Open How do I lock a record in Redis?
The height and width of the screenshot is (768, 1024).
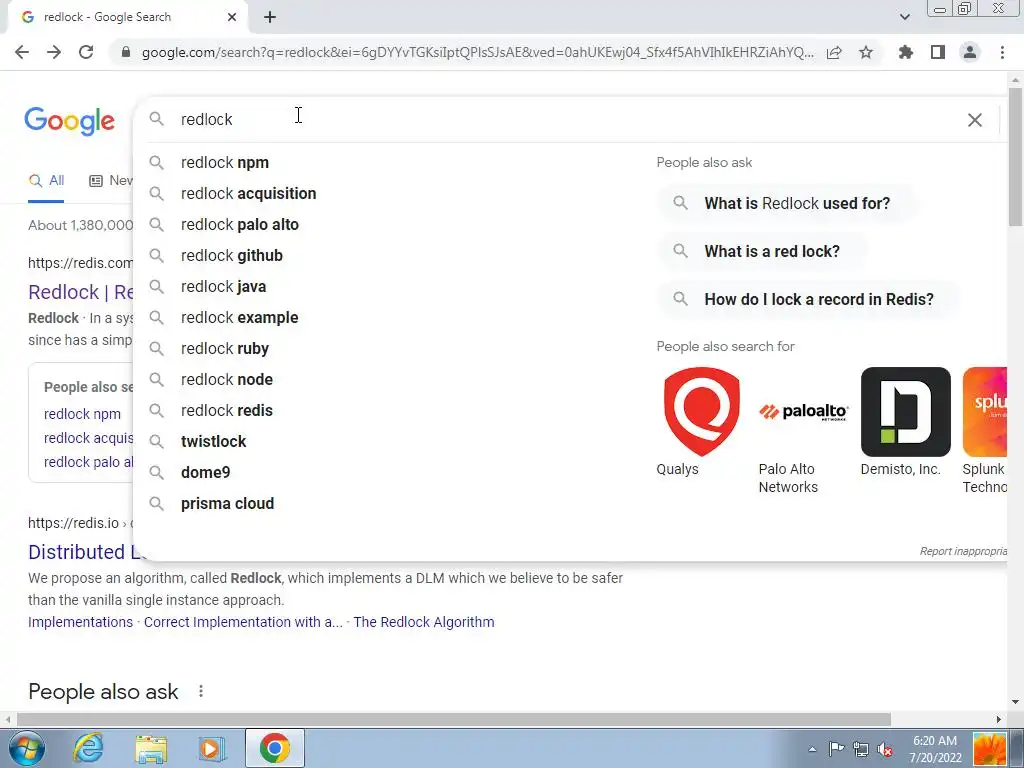pos(808,299)
